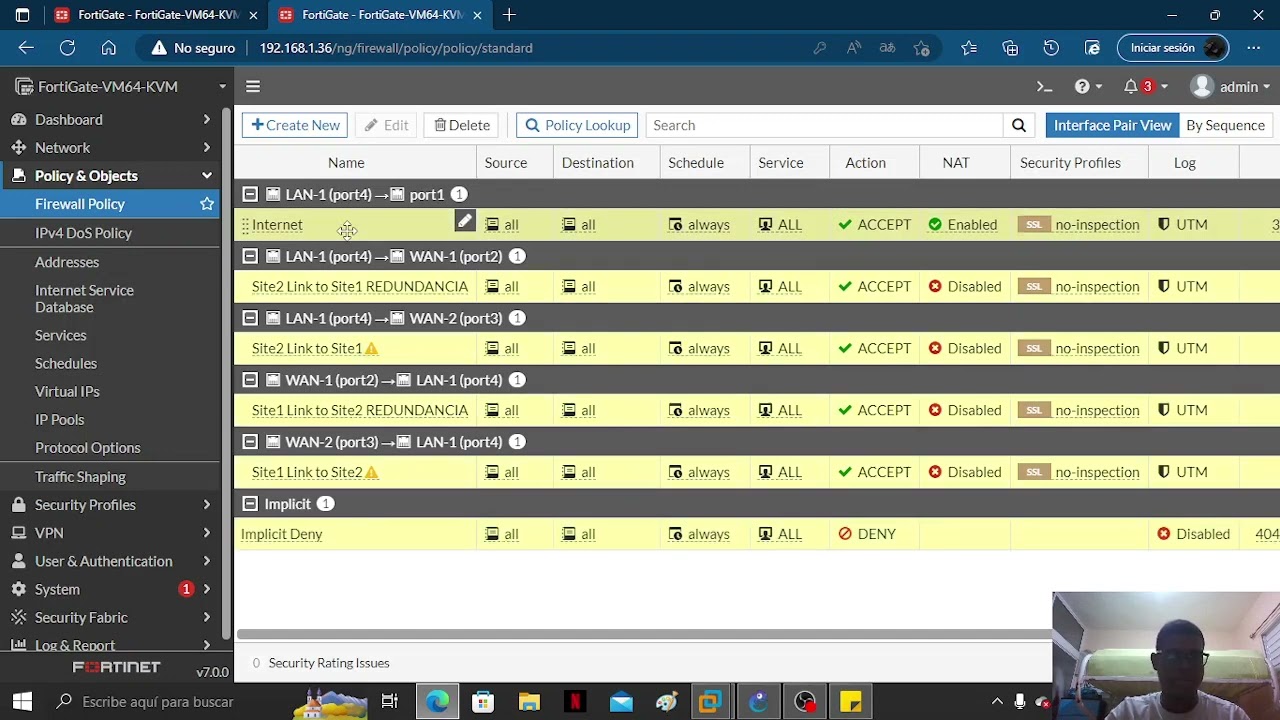Open the Mail taskbar icon
The width and height of the screenshot is (1280, 720).
621,702
